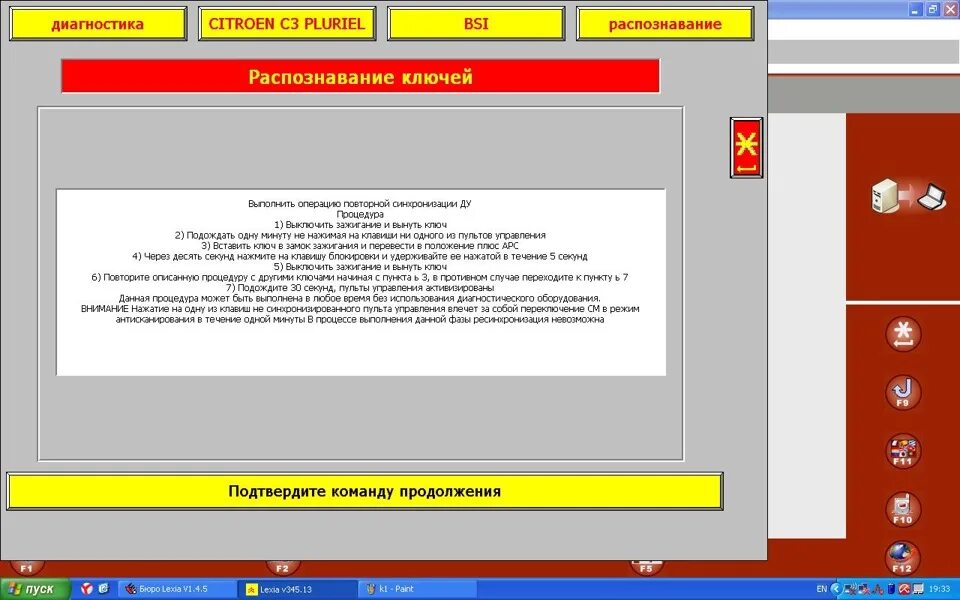Click the 19:33 taskbar clock
960x600 pixels.
(940, 589)
